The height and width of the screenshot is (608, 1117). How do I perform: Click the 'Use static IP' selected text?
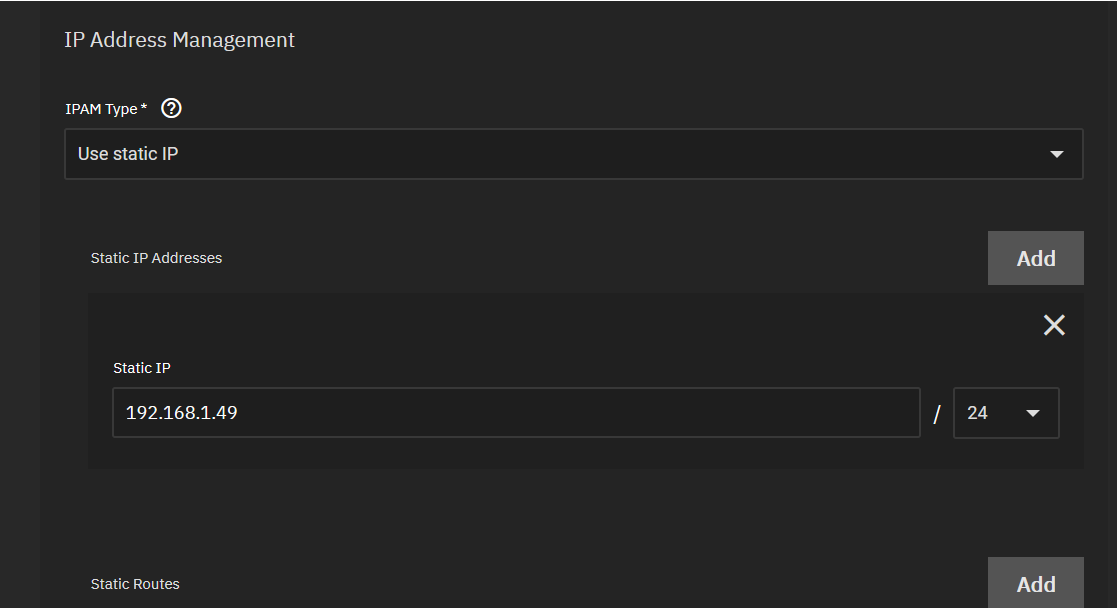click(x=128, y=154)
